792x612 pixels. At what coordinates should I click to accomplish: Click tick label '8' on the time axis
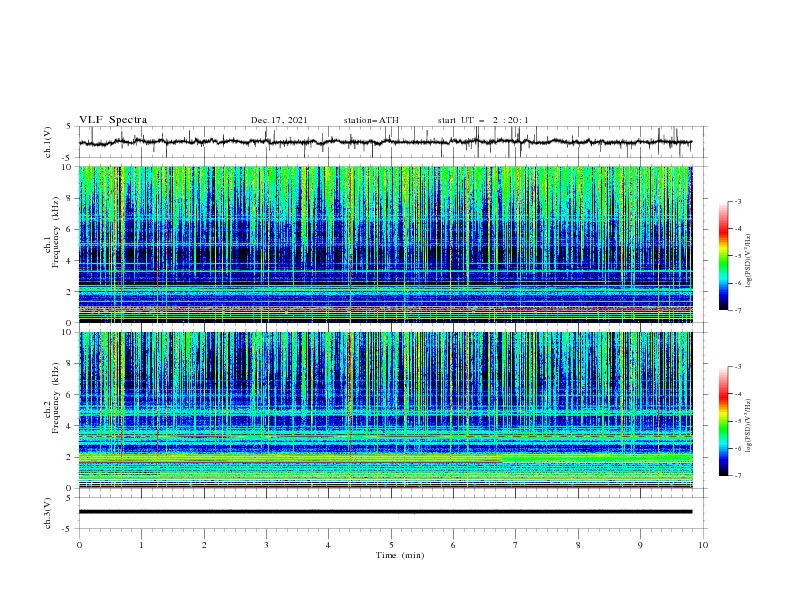(x=578, y=545)
